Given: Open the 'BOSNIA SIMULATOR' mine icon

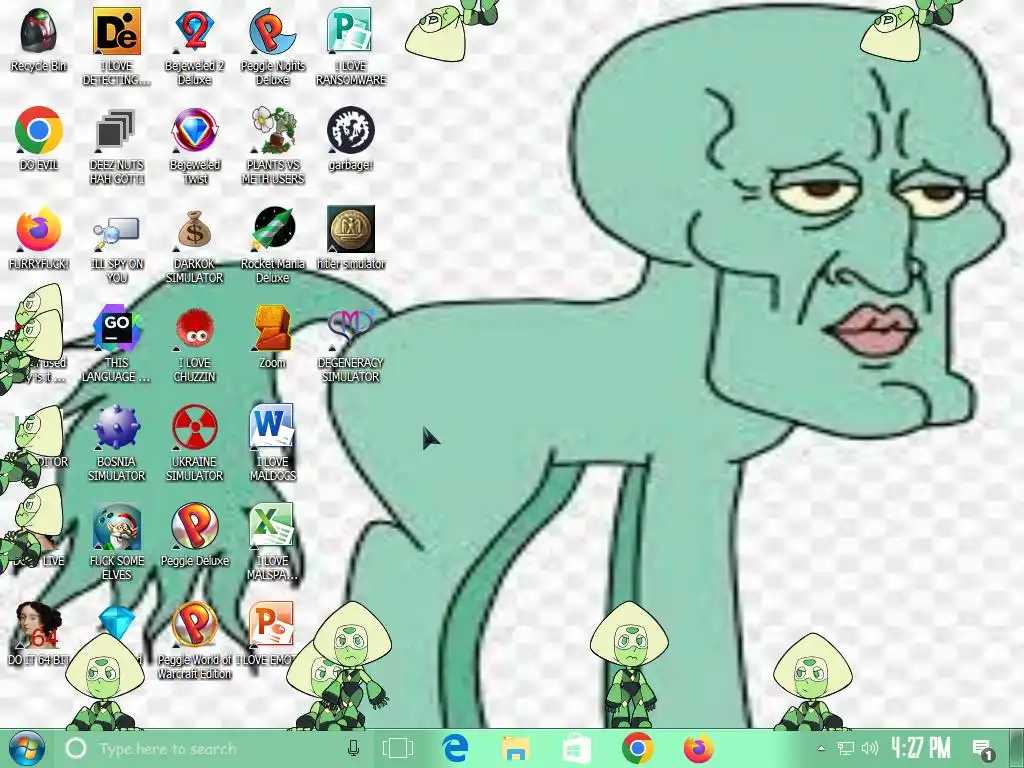Looking at the screenshot, I should pos(116,427).
